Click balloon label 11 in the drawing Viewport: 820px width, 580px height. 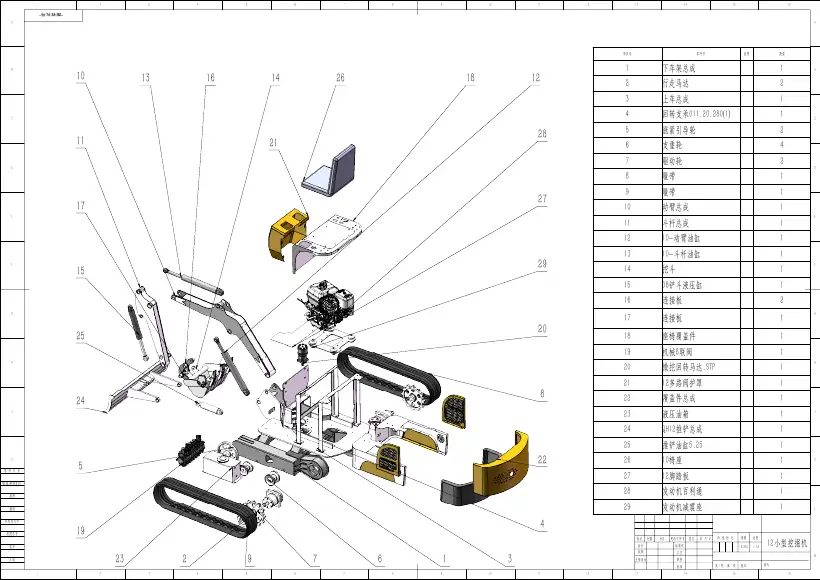pos(81,141)
